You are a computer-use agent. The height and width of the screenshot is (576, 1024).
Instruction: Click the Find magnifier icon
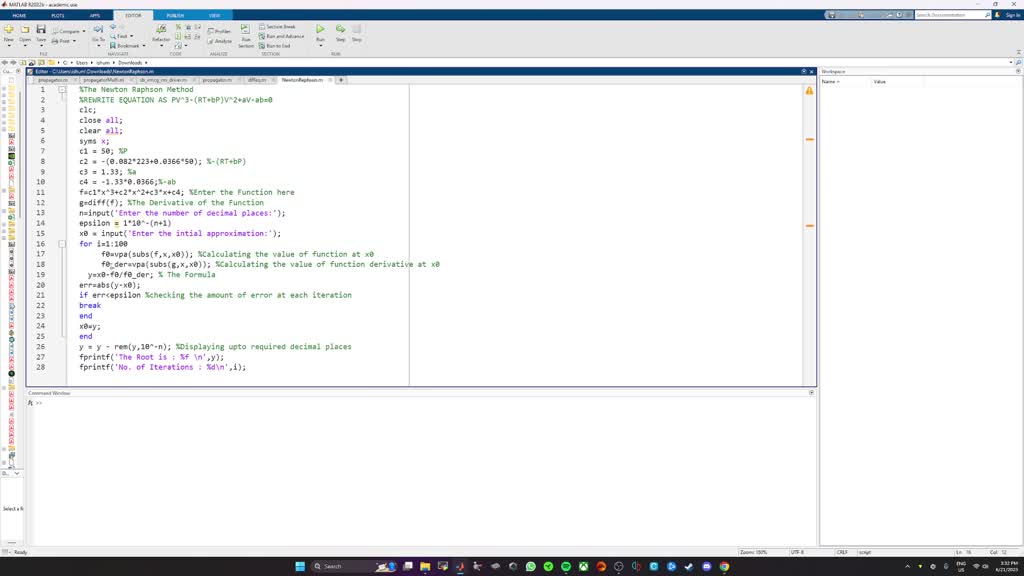(113, 37)
